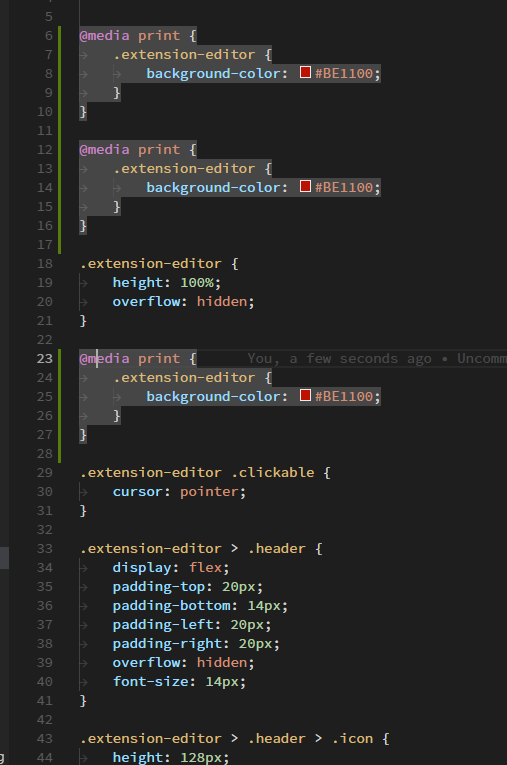Click the git blame annotation on line 23
Viewport: 507px width, 765px height.
377,359
